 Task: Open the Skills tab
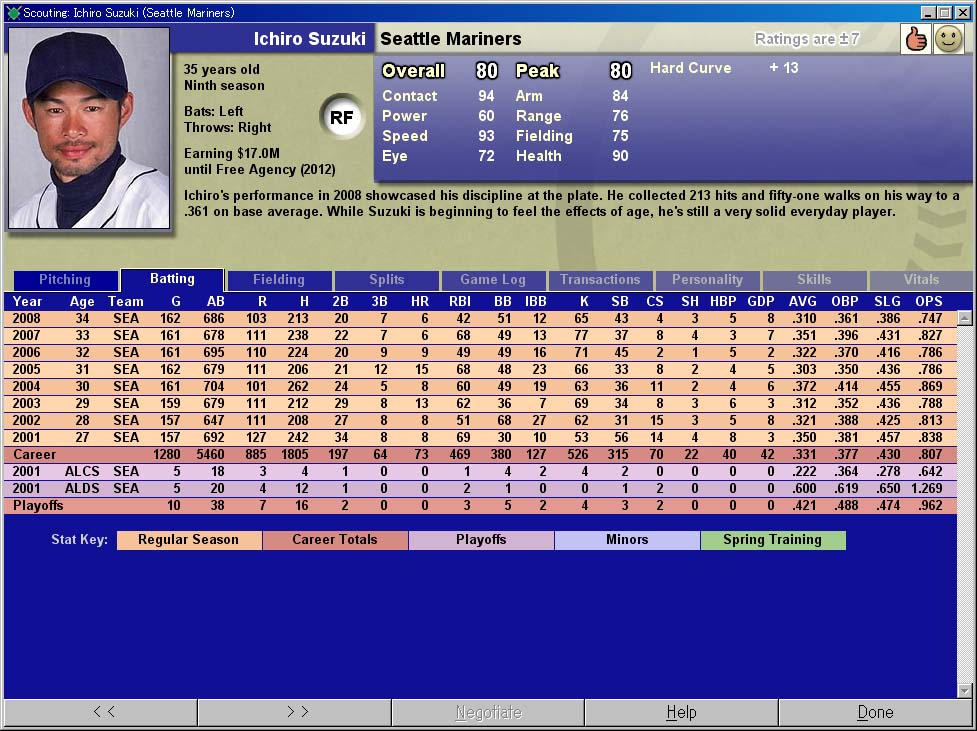coord(814,280)
